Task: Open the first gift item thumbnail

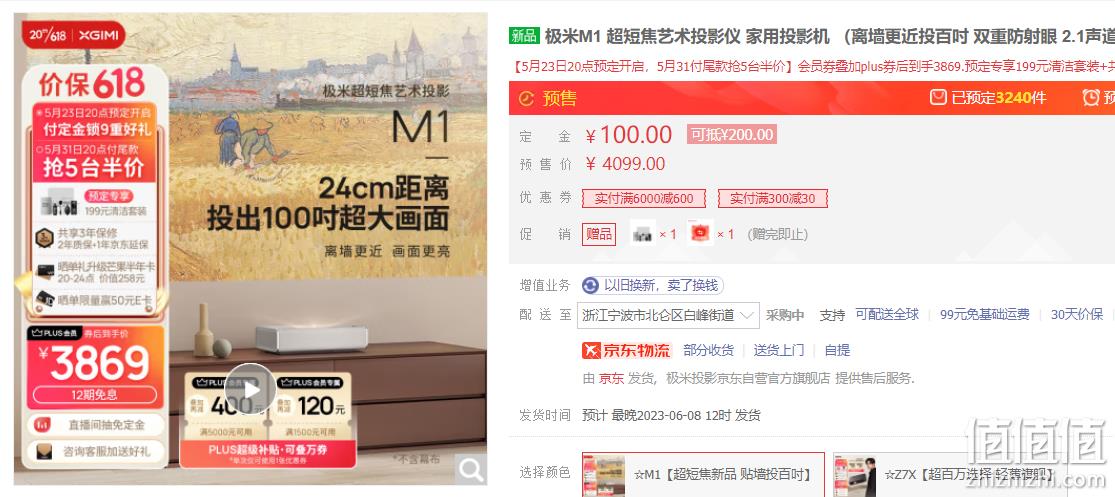Action: pos(643,233)
